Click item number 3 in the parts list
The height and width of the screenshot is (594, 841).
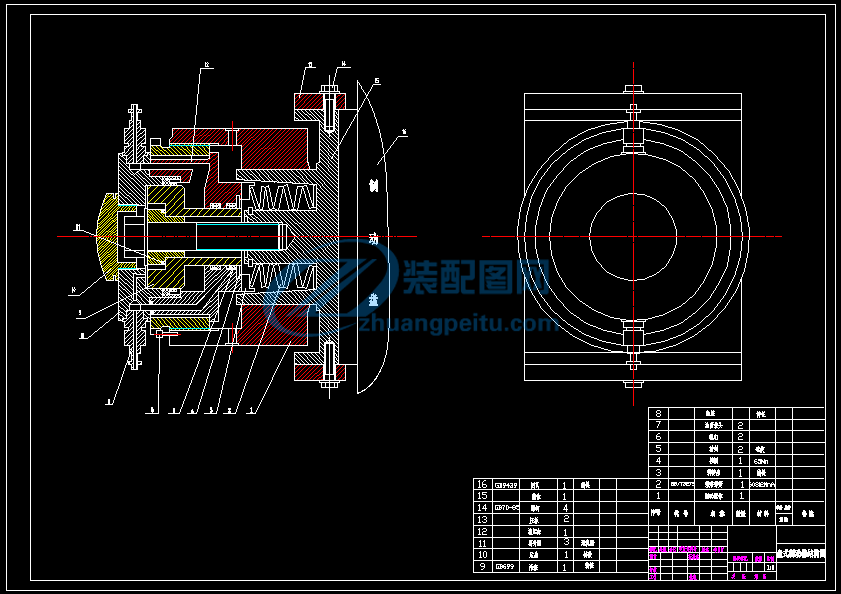658,472
